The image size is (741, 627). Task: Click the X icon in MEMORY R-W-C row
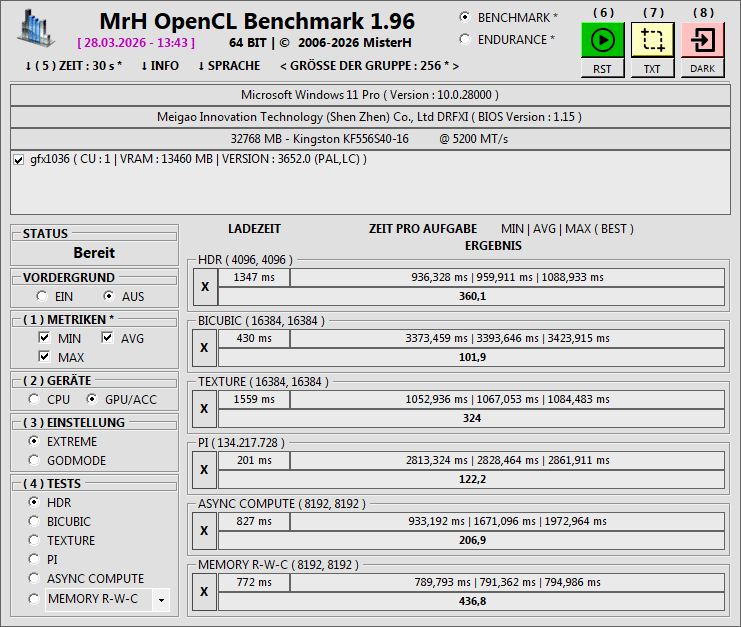(x=205, y=592)
